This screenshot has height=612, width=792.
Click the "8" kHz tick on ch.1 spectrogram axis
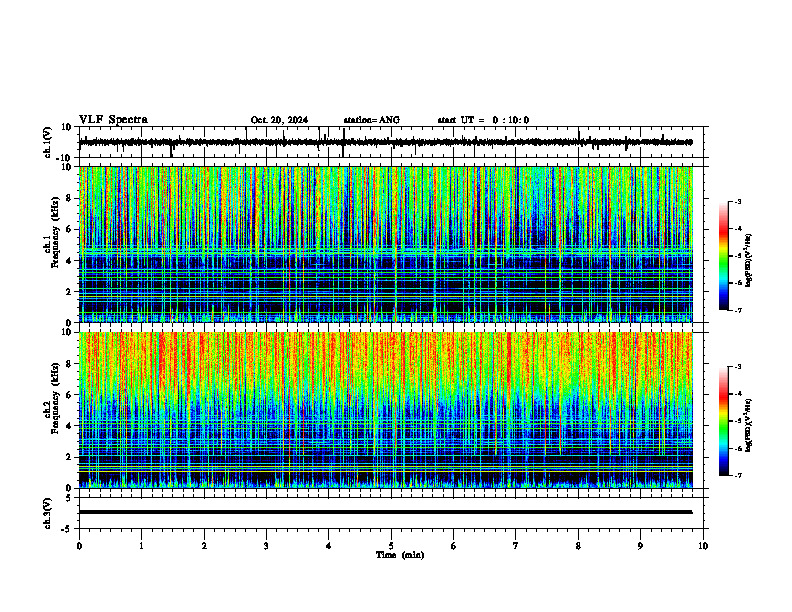[70, 198]
